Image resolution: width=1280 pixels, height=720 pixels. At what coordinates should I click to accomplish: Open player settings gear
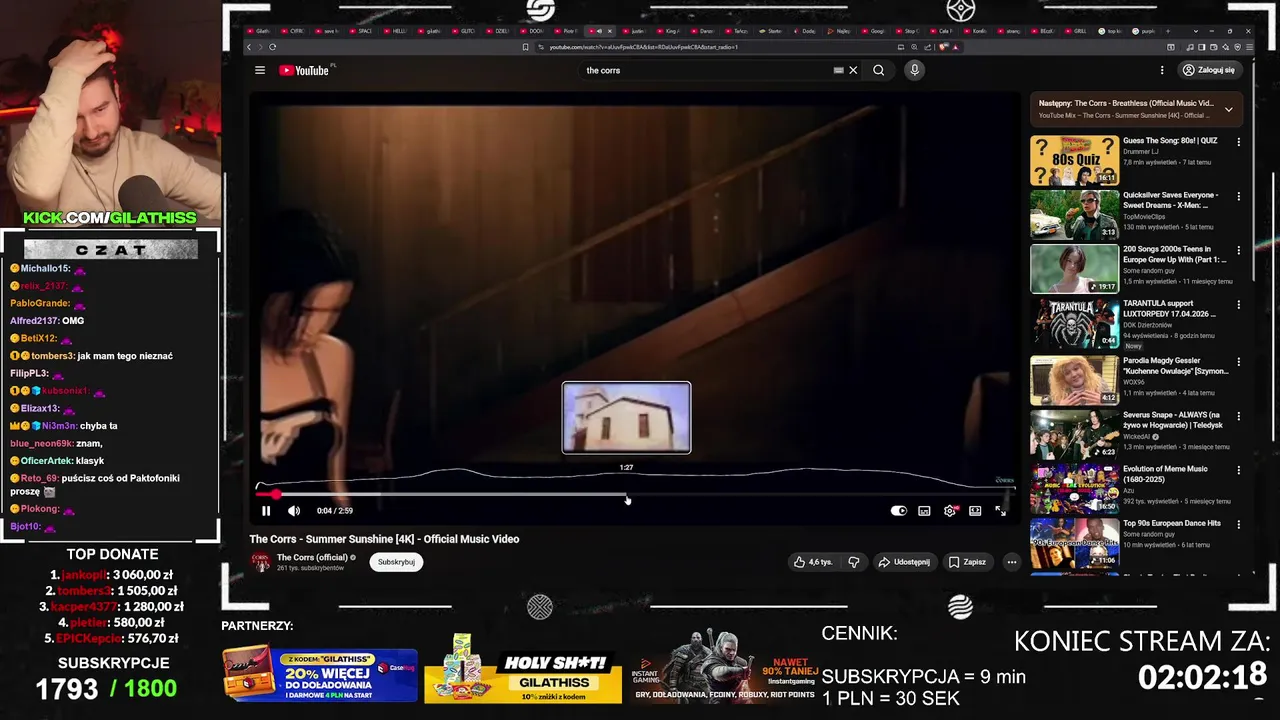pyautogui.click(x=950, y=511)
